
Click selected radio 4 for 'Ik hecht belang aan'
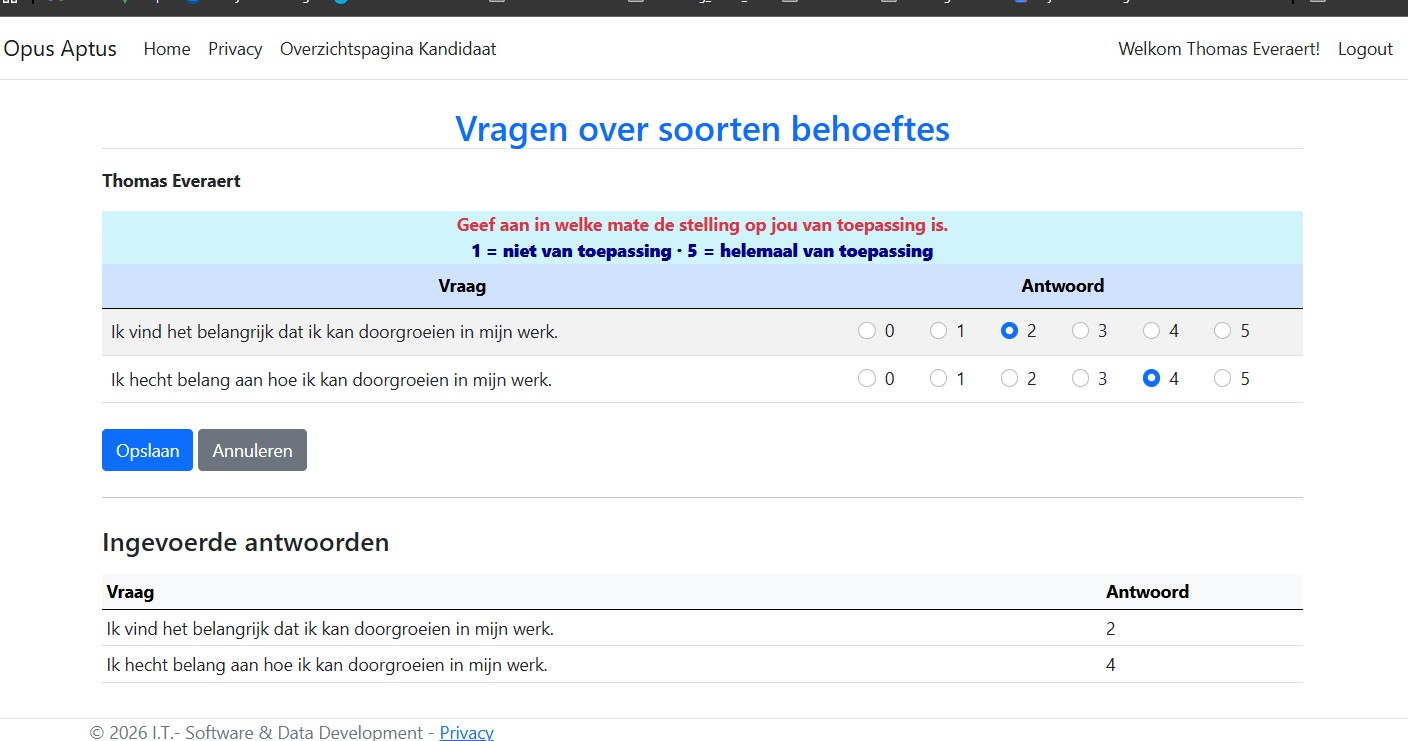(1151, 378)
